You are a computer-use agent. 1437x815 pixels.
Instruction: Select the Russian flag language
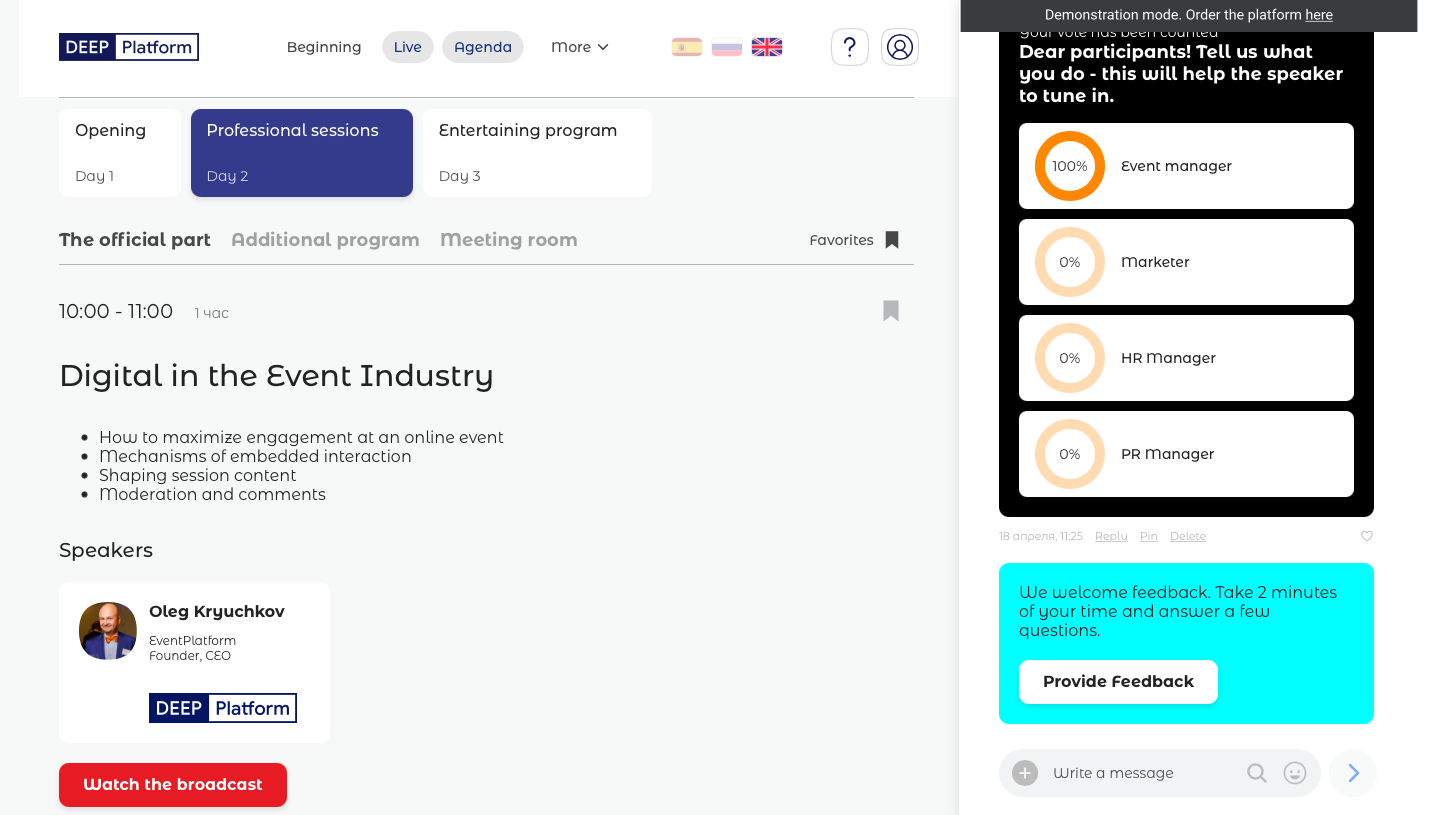coord(727,47)
